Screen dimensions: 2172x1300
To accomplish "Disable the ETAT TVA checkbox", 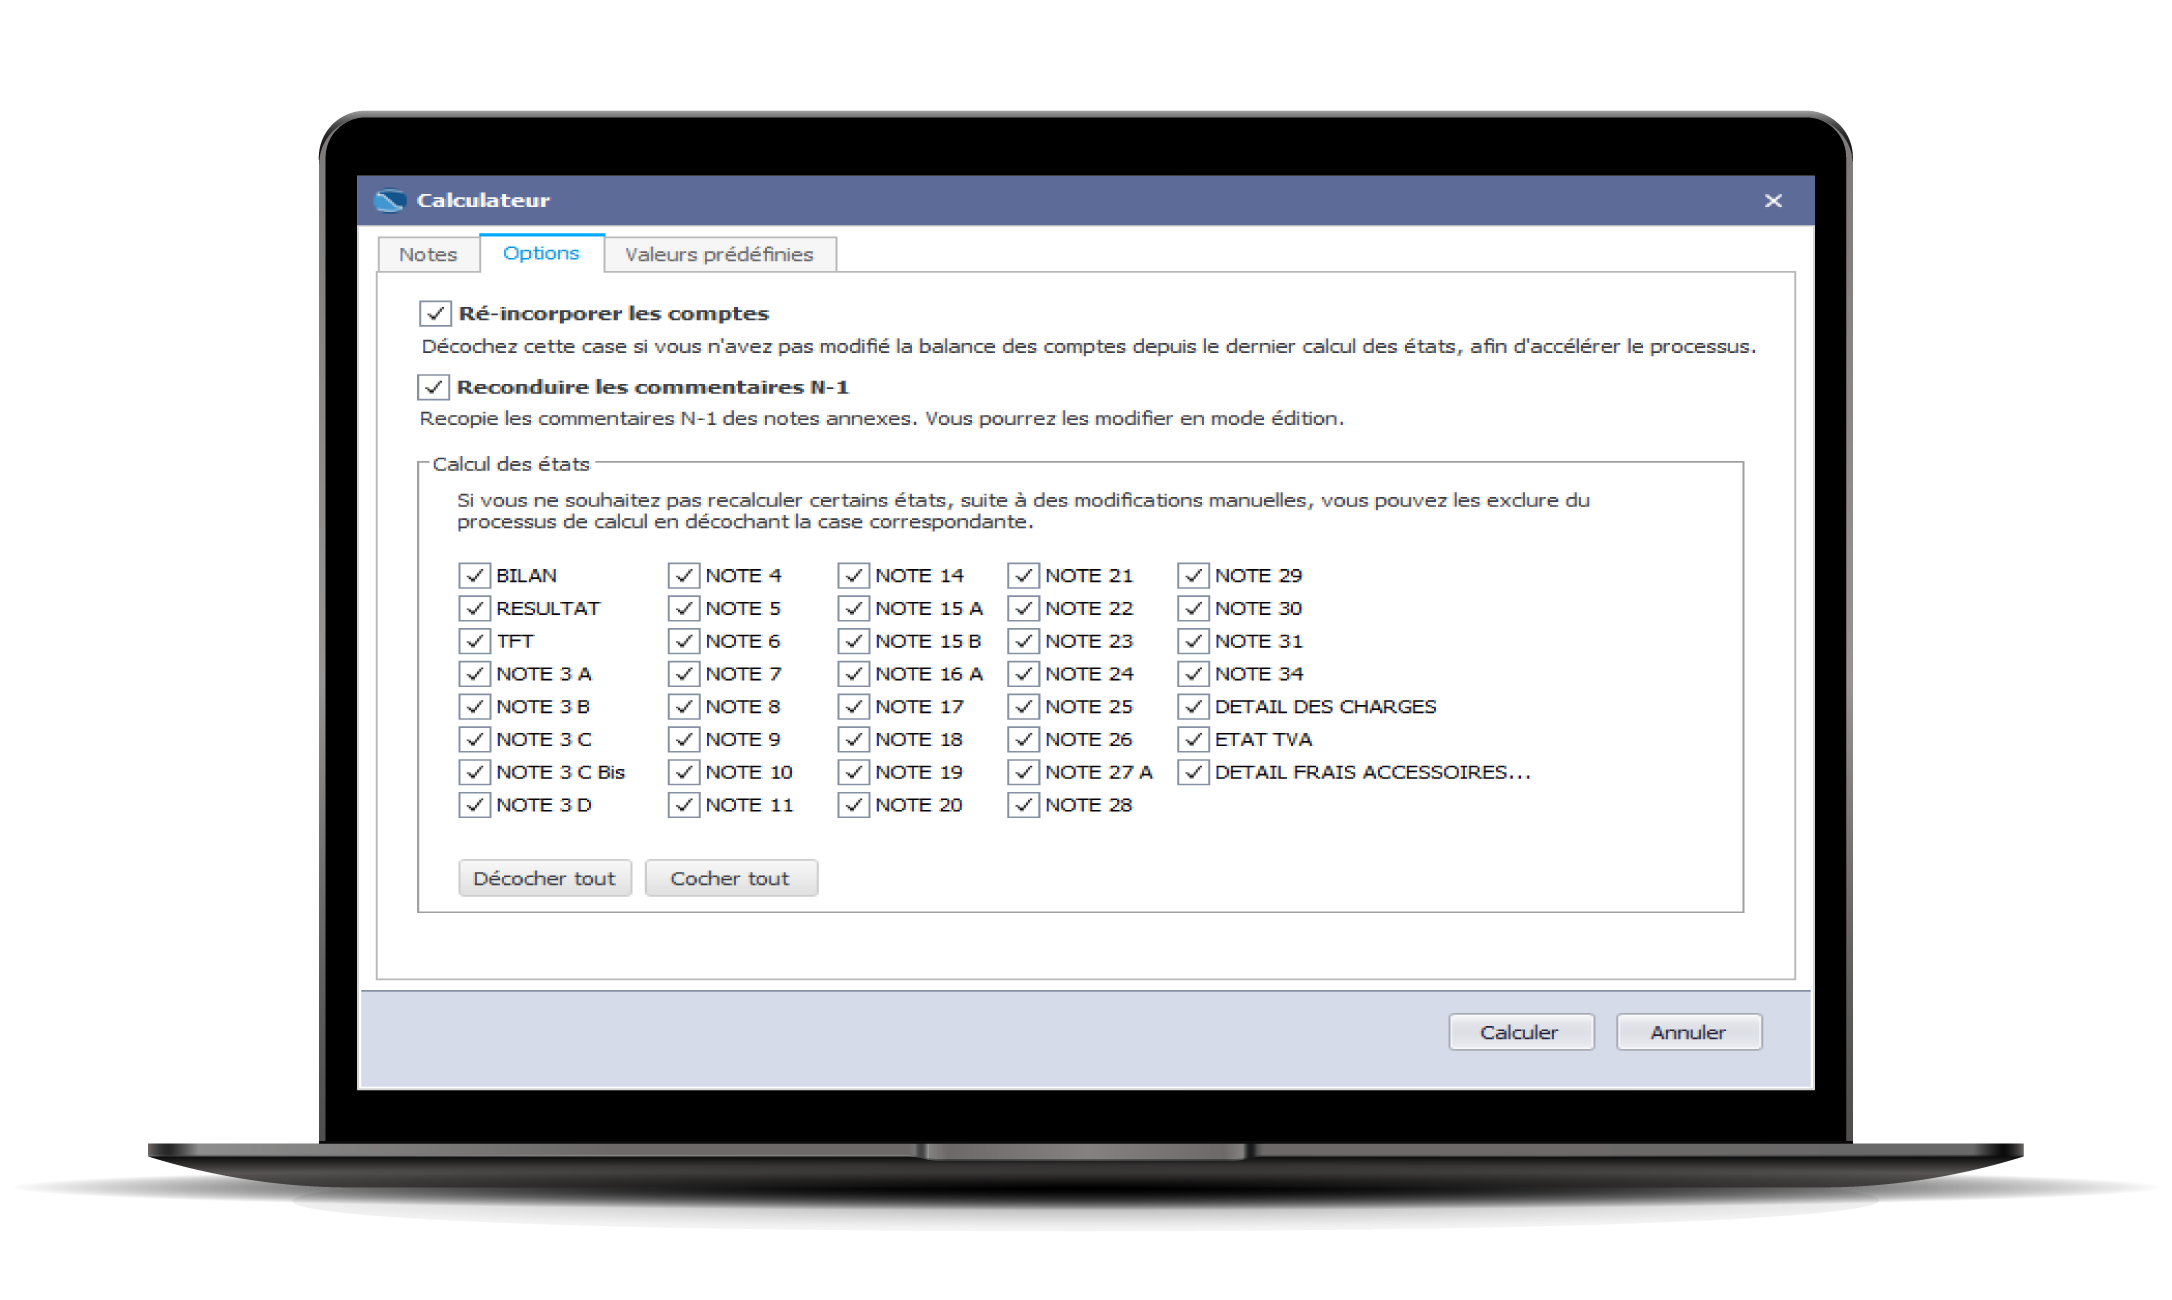I will pyautogui.click(x=1192, y=739).
